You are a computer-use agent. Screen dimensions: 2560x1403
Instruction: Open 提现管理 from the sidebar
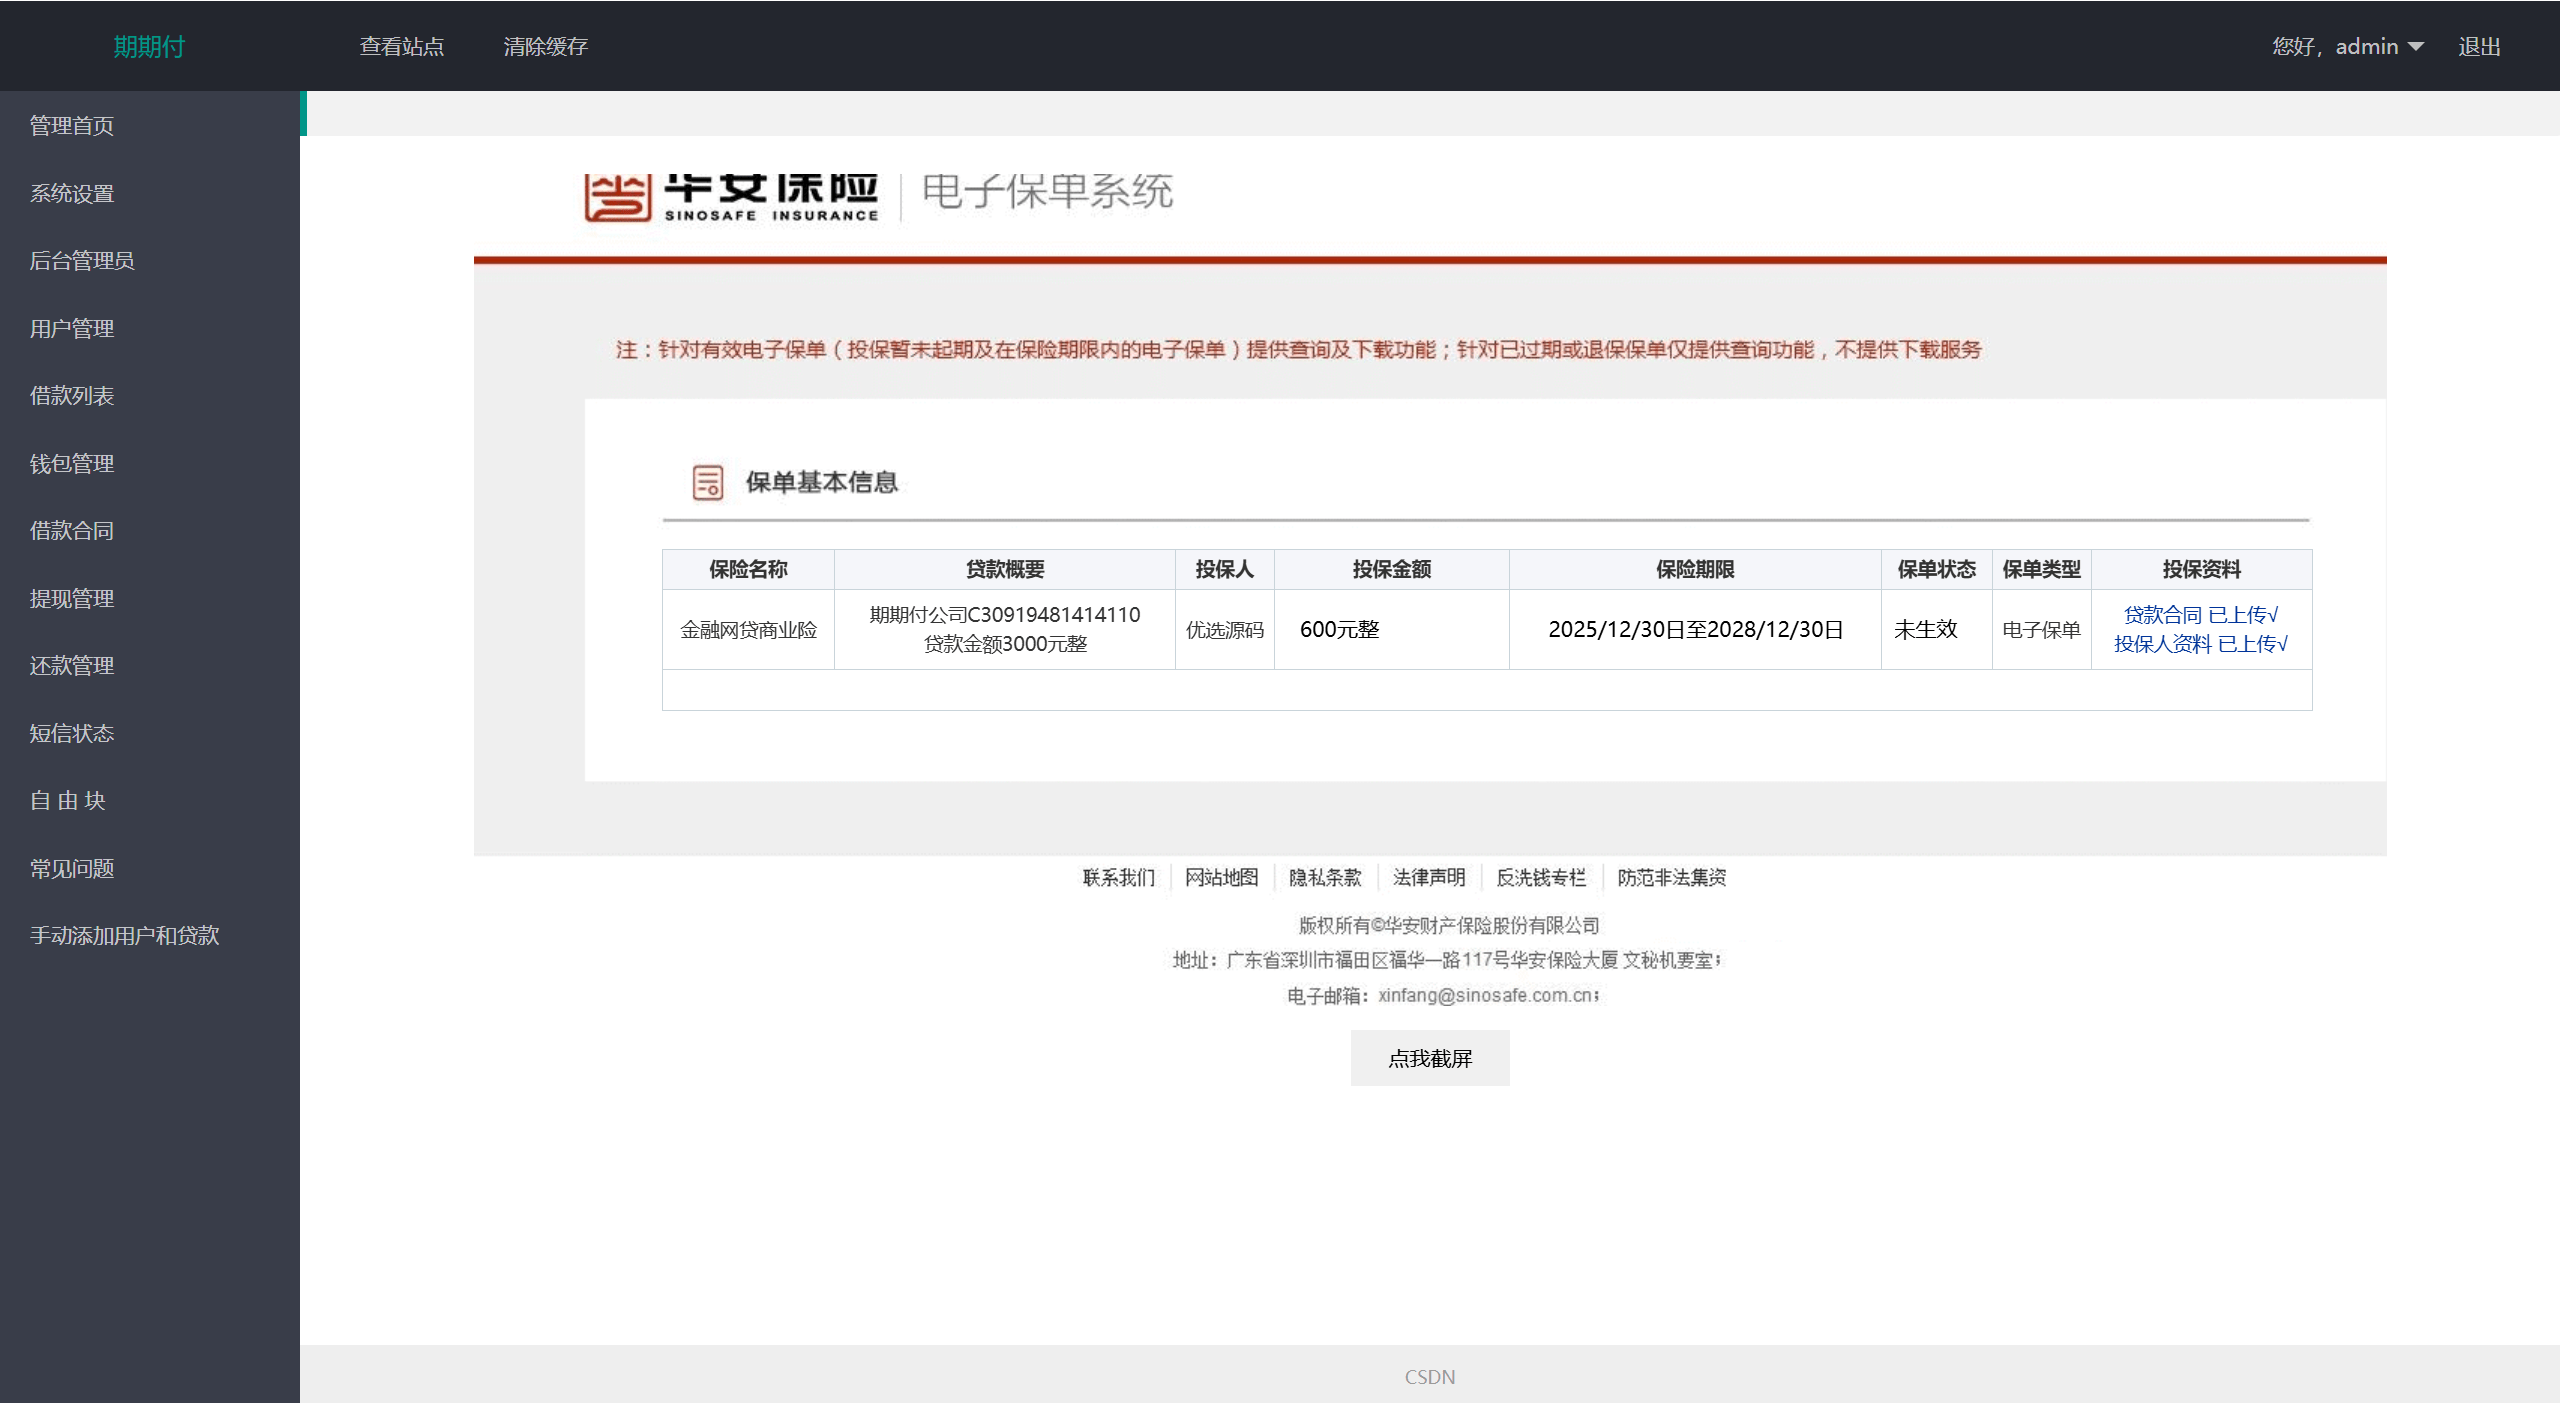[72, 599]
